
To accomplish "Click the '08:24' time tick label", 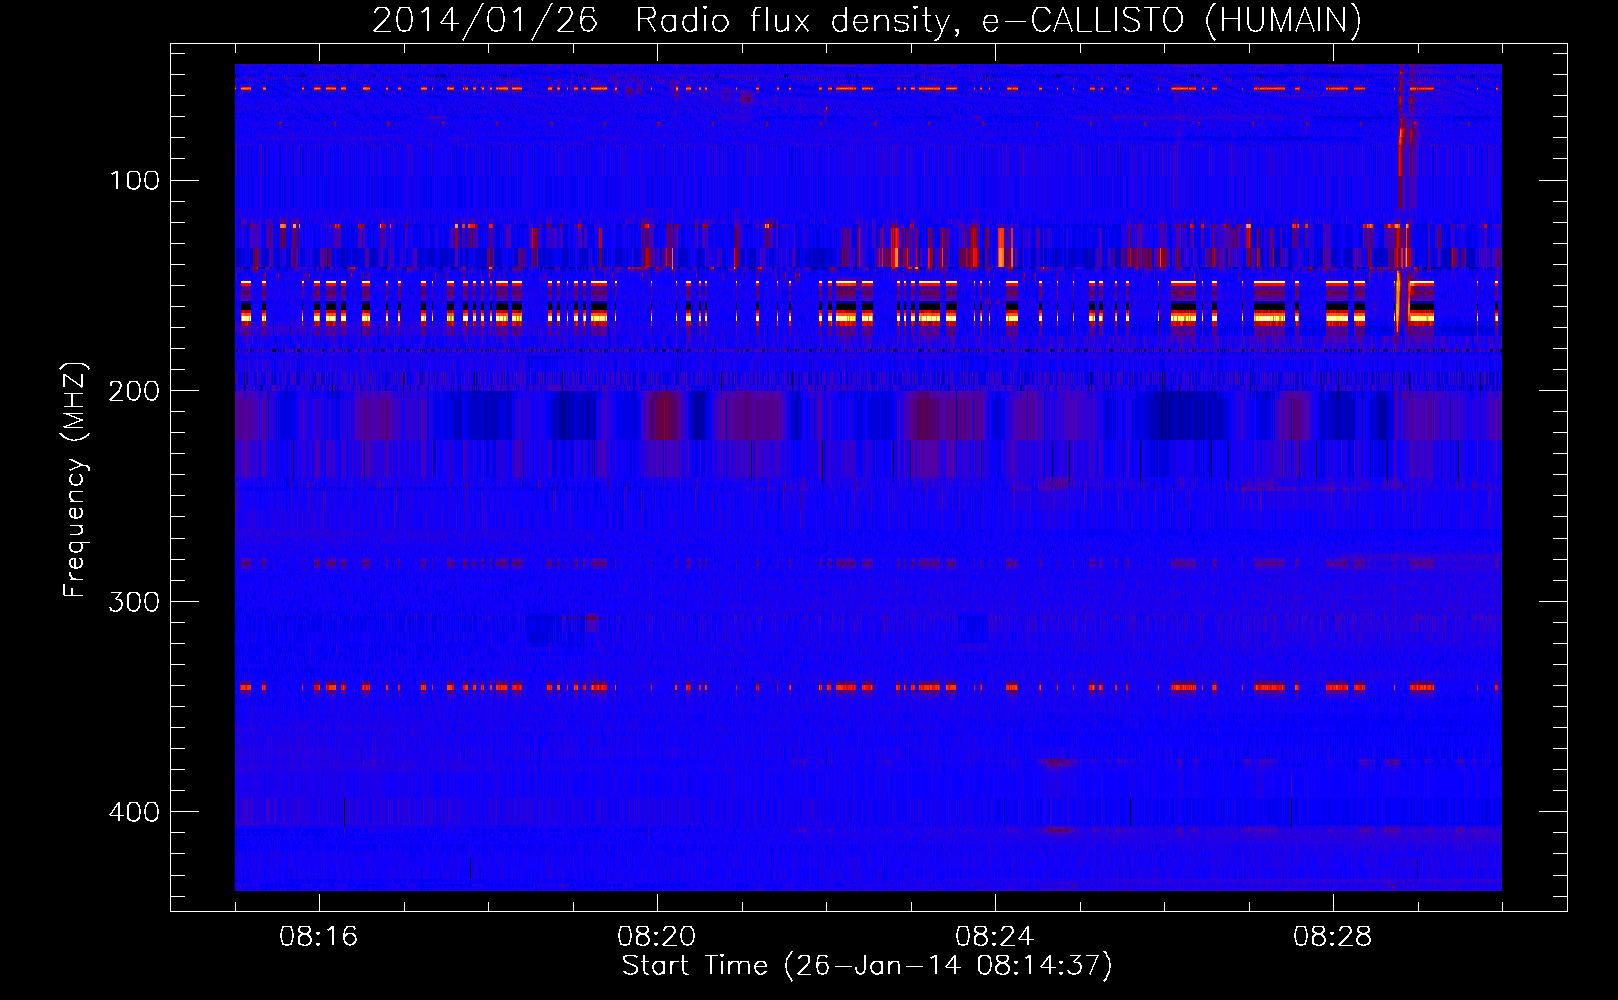I will coord(995,936).
